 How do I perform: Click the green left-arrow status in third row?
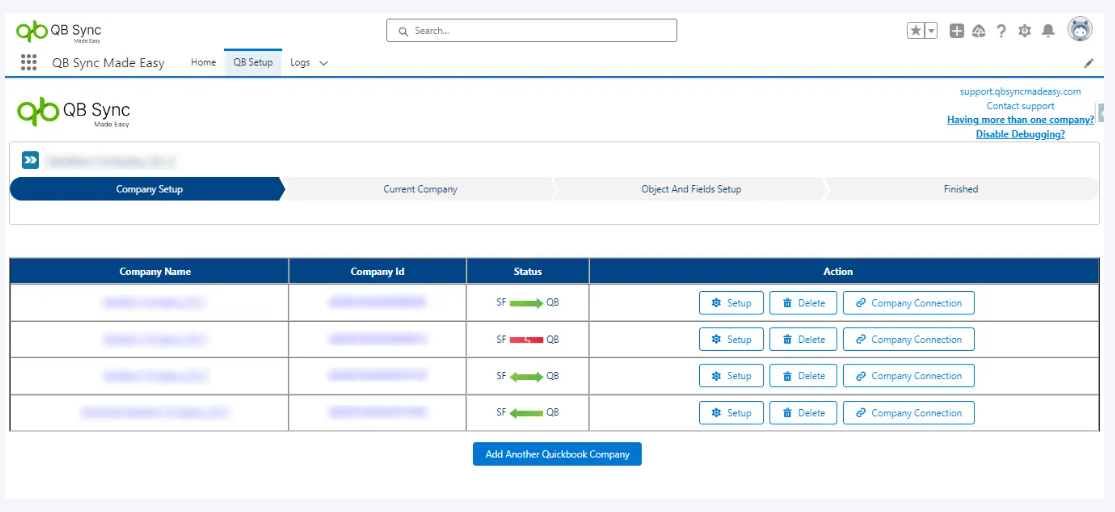pyautogui.click(x=526, y=375)
